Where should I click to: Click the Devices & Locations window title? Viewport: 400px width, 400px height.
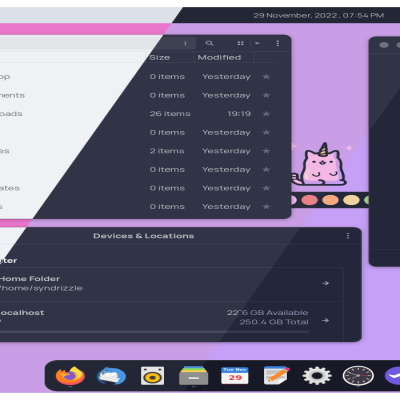(x=144, y=236)
